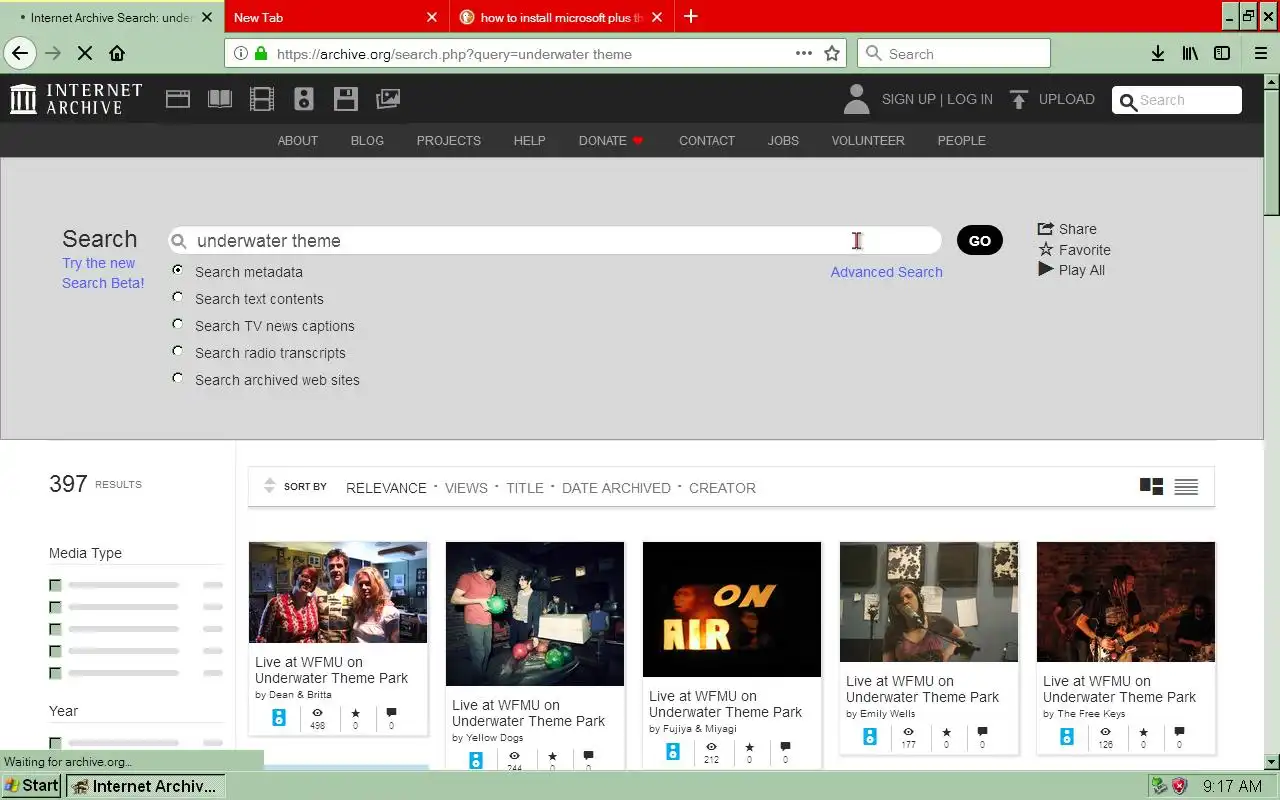Sort results by DATE ARCHIVED
The width and height of the screenshot is (1280, 800).
click(x=616, y=488)
